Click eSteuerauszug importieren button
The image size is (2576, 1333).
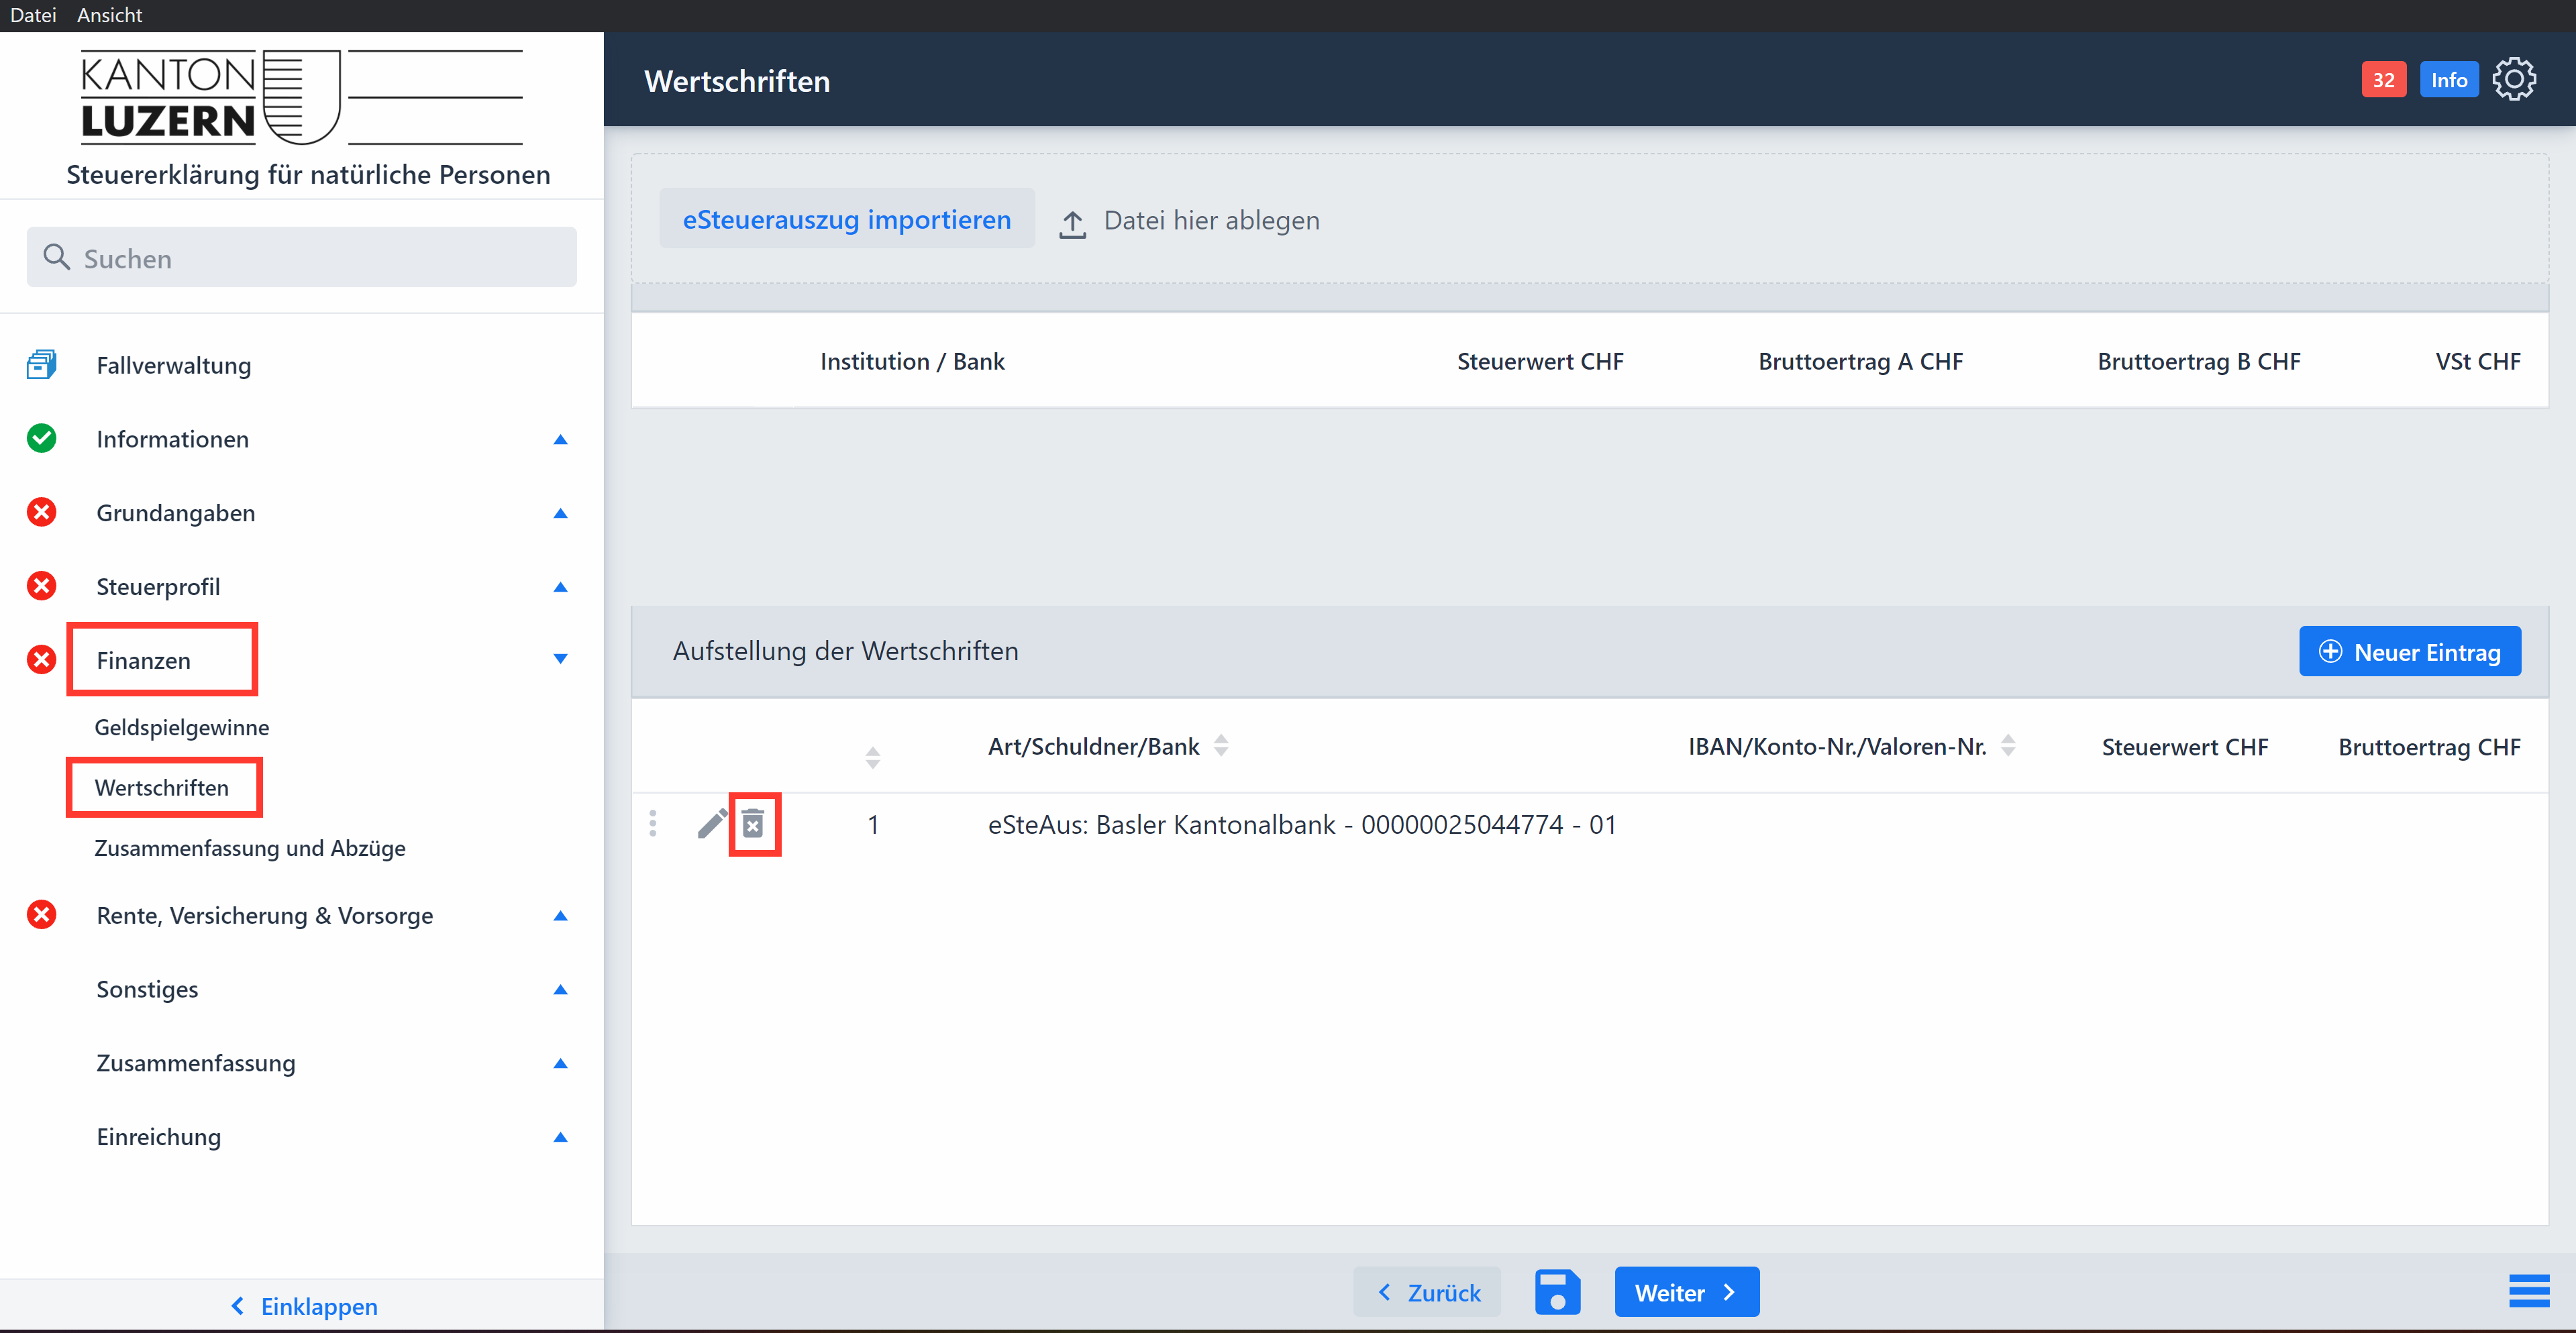click(x=846, y=220)
